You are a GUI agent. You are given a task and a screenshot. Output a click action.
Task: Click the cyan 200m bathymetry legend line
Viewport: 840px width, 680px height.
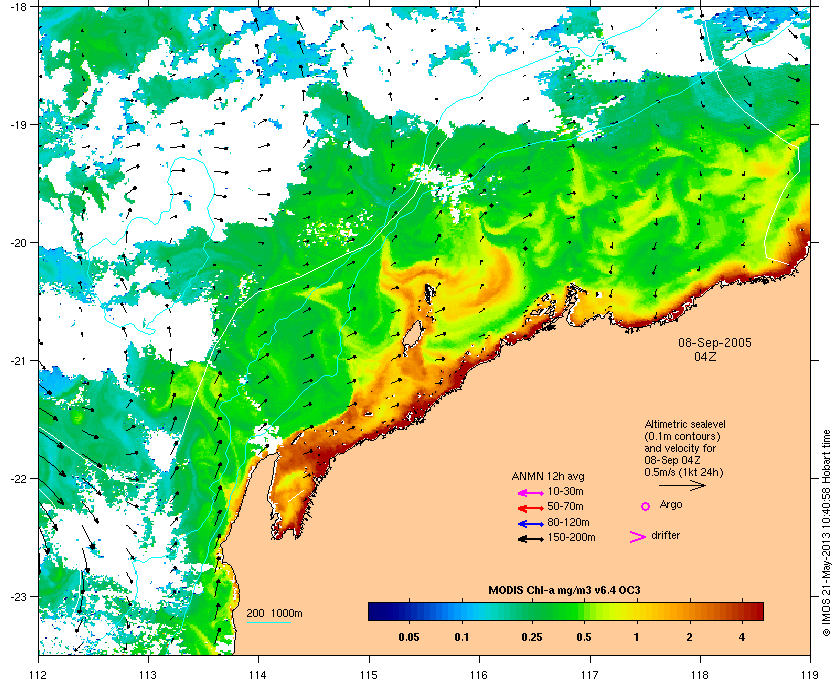point(269,622)
